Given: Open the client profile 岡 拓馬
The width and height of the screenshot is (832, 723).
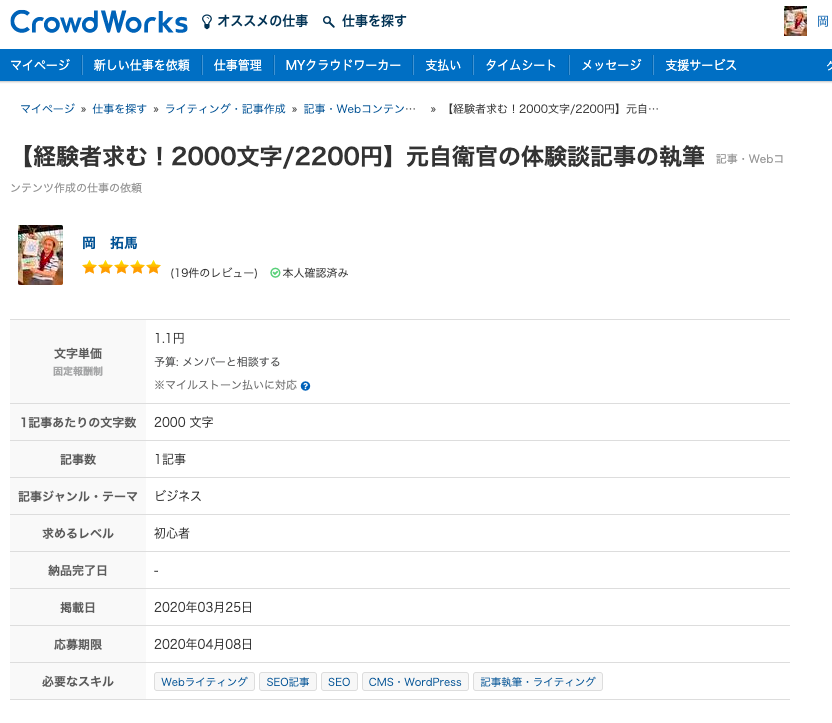Looking at the screenshot, I should point(112,242).
